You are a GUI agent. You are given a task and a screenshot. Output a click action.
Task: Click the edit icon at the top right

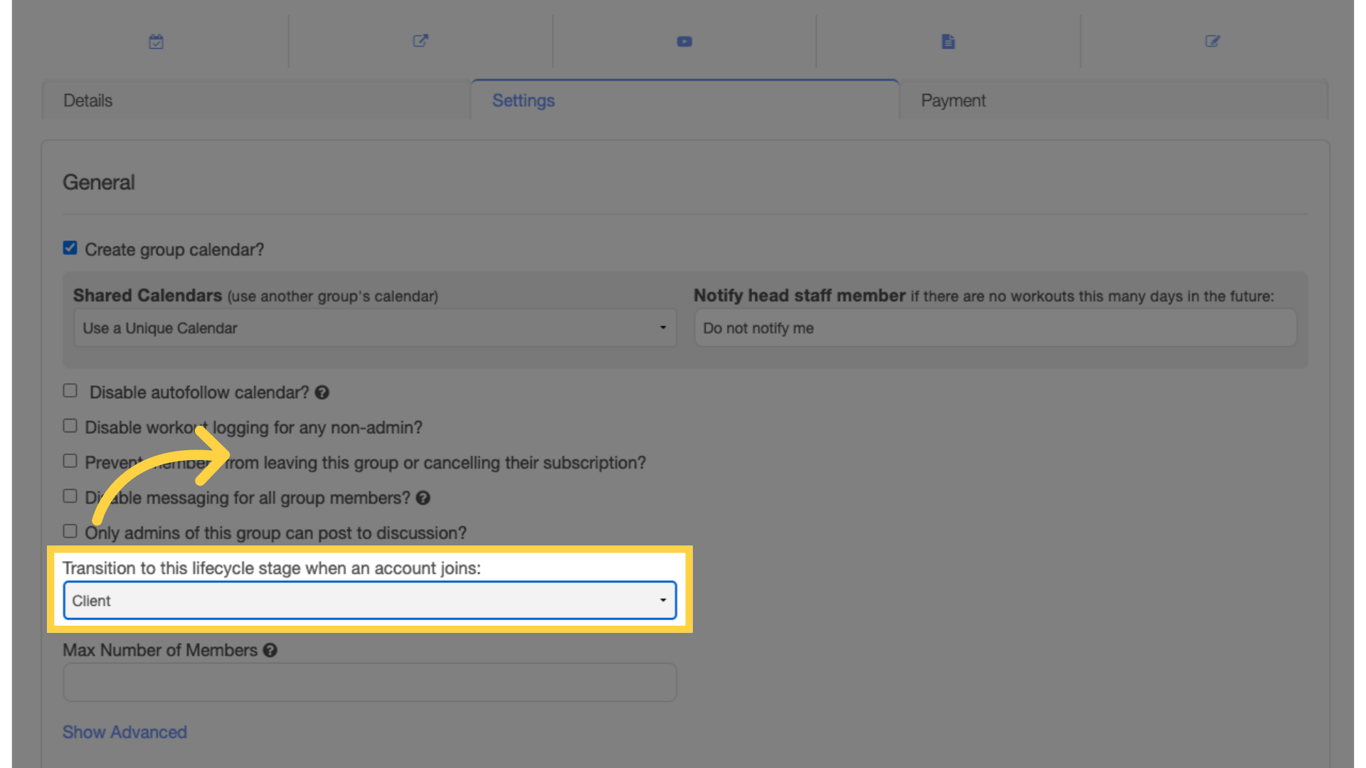pyautogui.click(x=1212, y=41)
